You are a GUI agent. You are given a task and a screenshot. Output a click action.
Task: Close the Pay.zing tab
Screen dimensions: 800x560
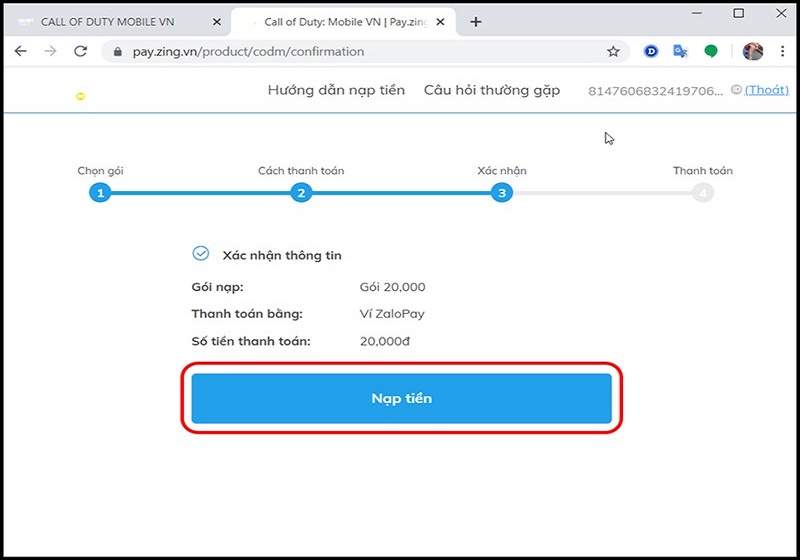[x=440, y=22]
